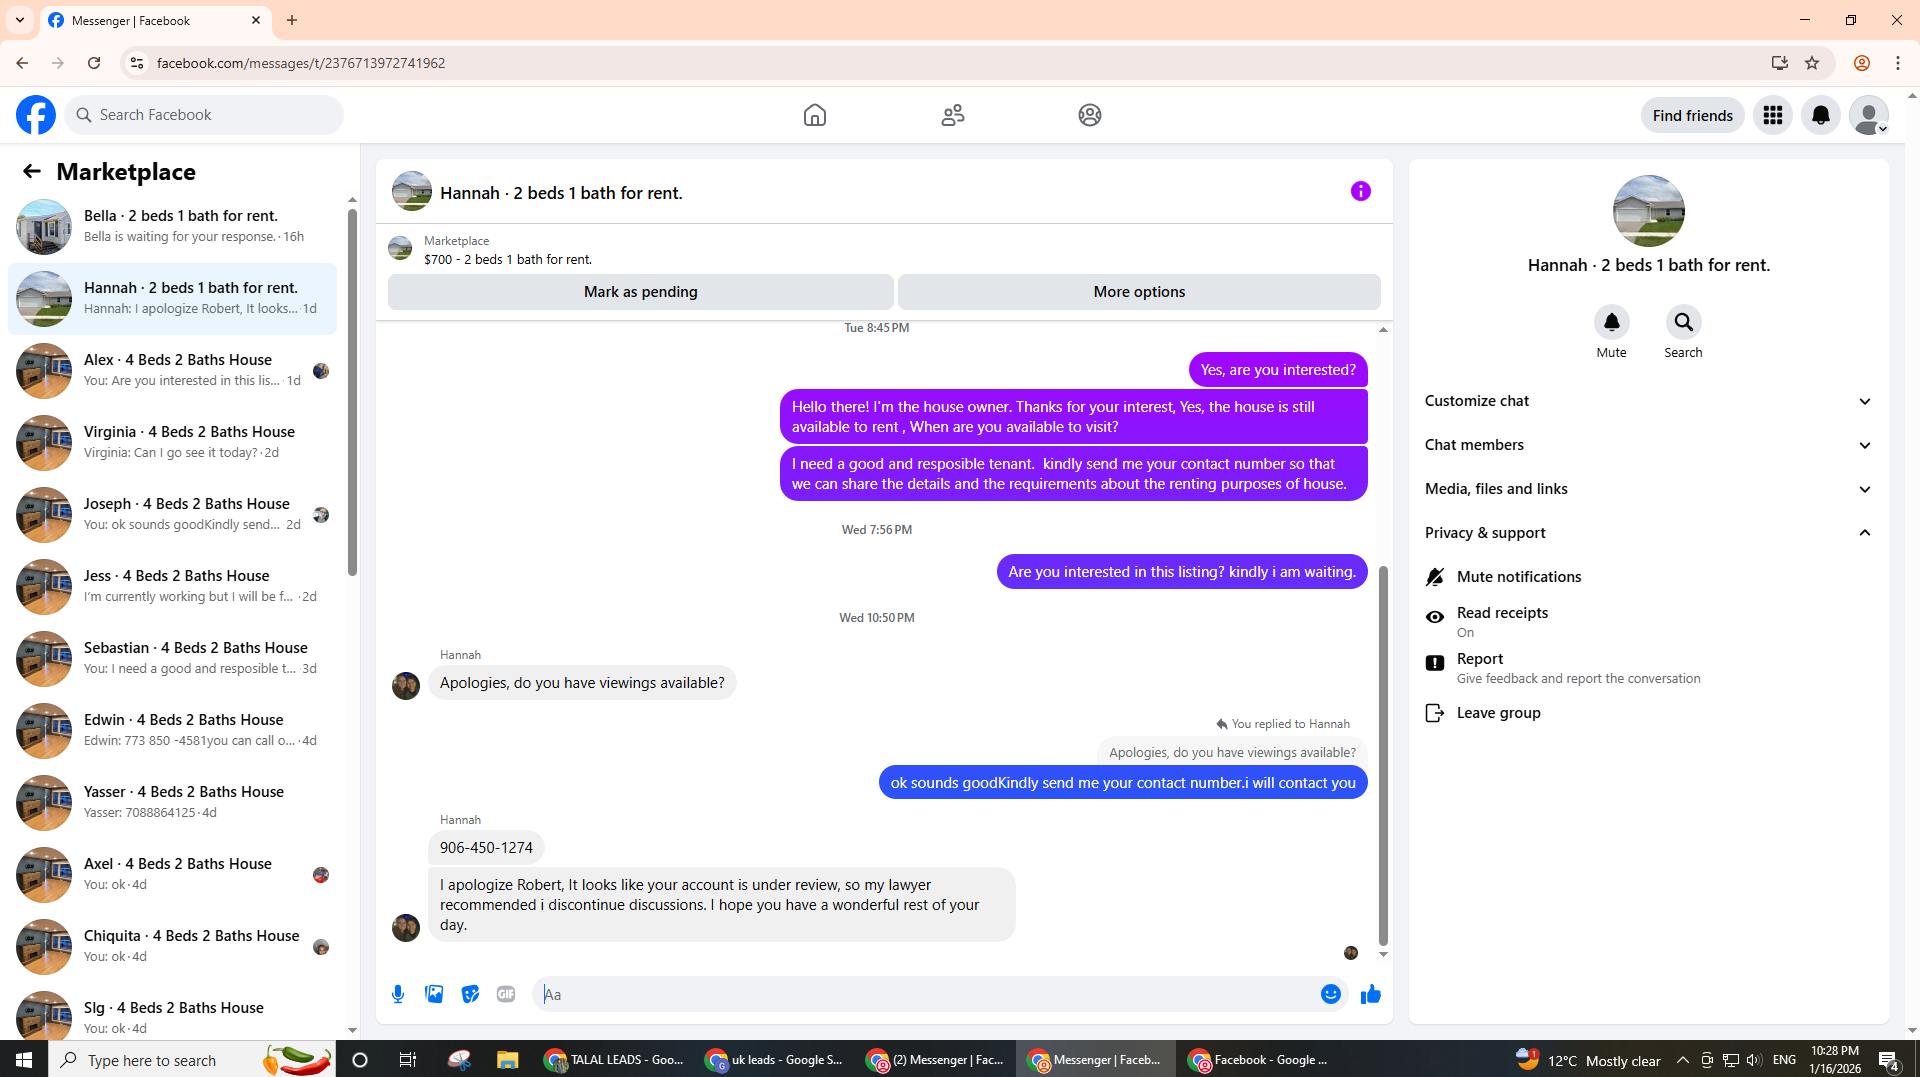Expand Chat members section
The height and width of the screenshot is (1077, 1920).
[1648, 445]
